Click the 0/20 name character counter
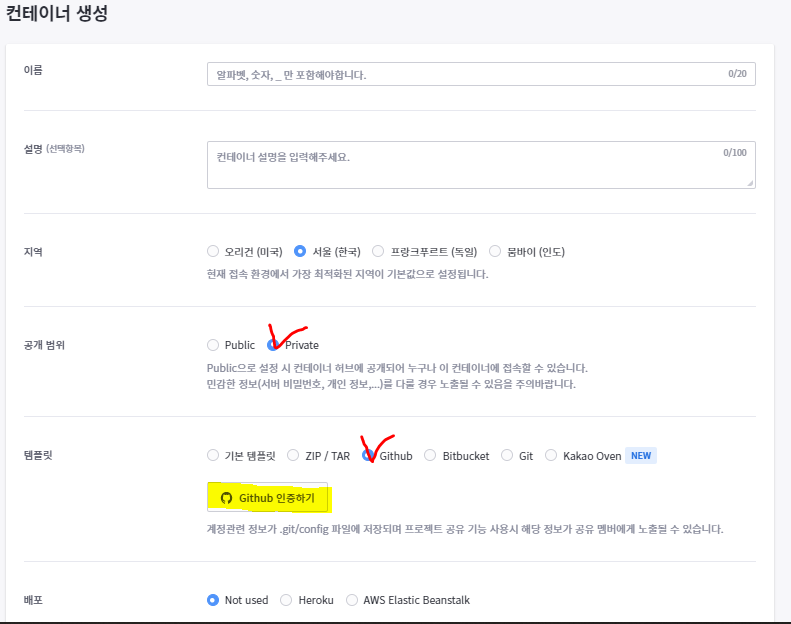 pyautogui.click(x=737, y=74)
